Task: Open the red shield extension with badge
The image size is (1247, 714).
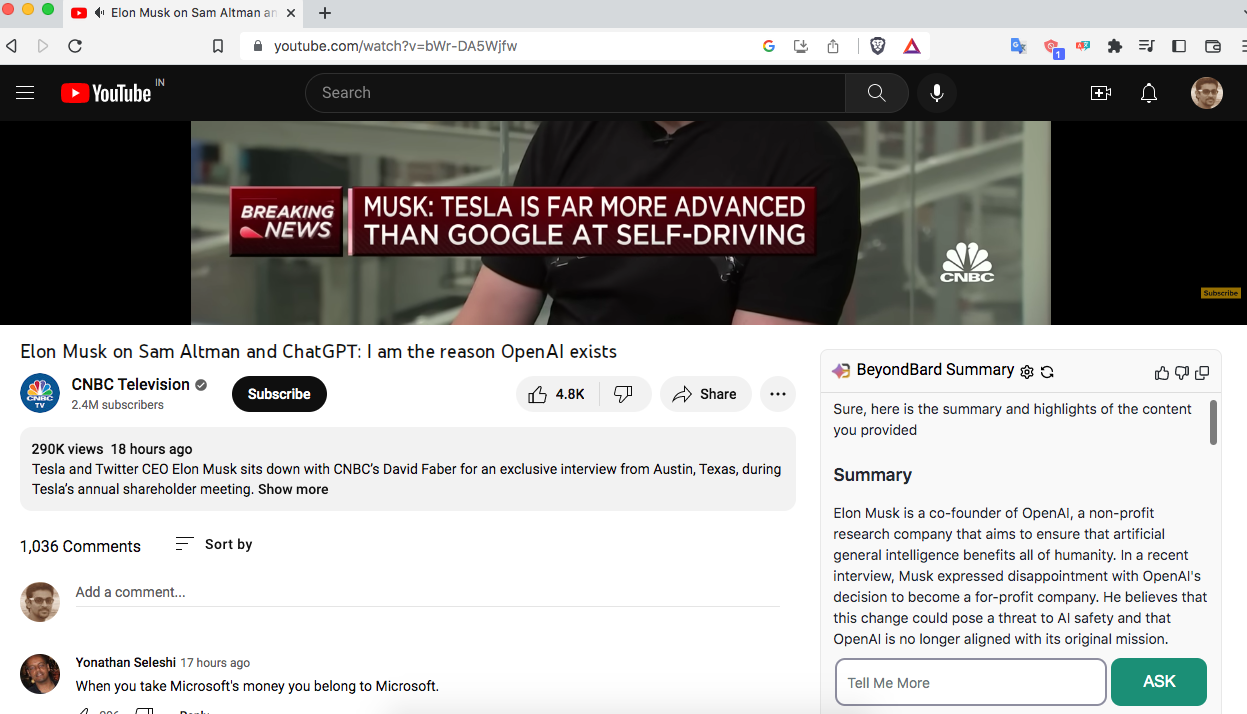Action: [1052, 47]
